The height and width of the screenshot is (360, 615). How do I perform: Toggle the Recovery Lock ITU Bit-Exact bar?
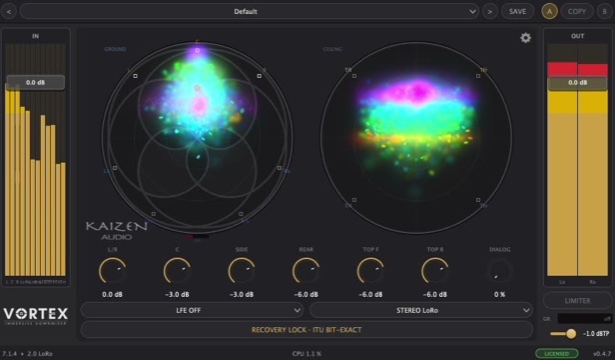coord(306,330)
